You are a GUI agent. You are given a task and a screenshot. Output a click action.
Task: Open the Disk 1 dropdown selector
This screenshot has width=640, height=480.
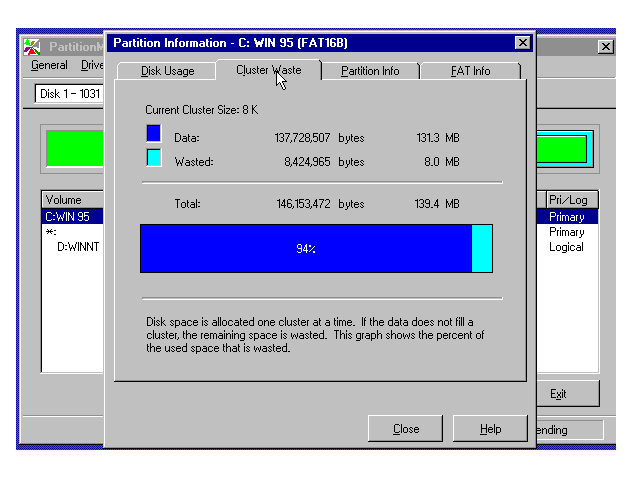69,94
